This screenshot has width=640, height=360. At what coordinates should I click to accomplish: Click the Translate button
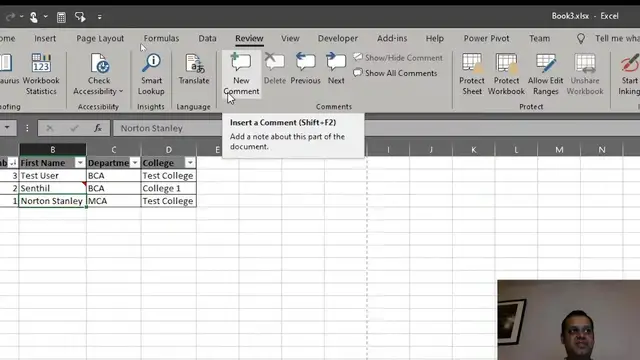194,69
